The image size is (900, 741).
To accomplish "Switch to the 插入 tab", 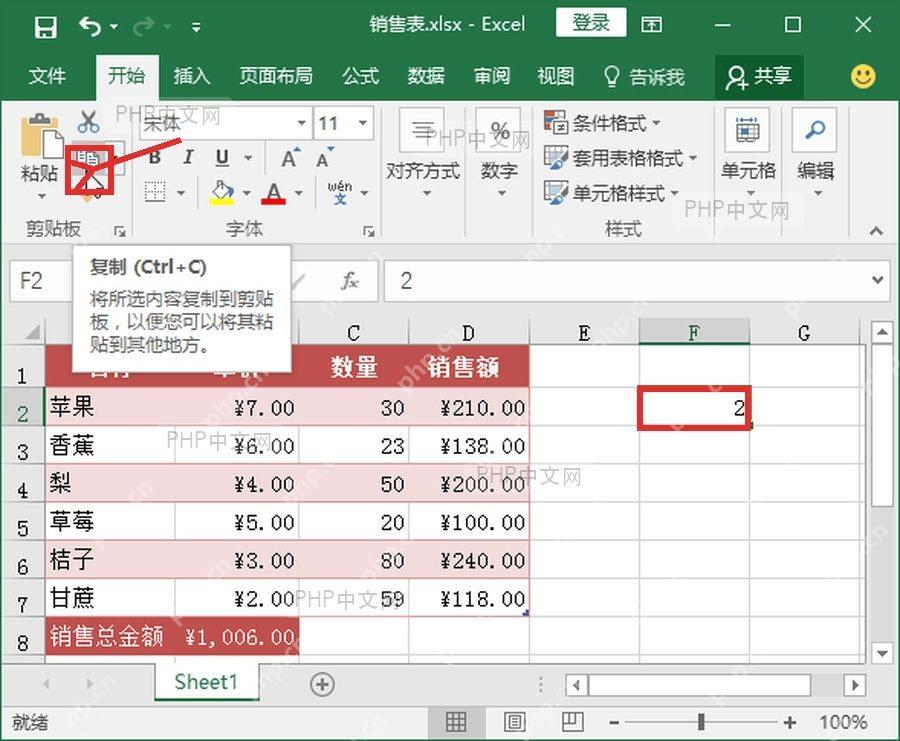I will click(x=192, y=76).
